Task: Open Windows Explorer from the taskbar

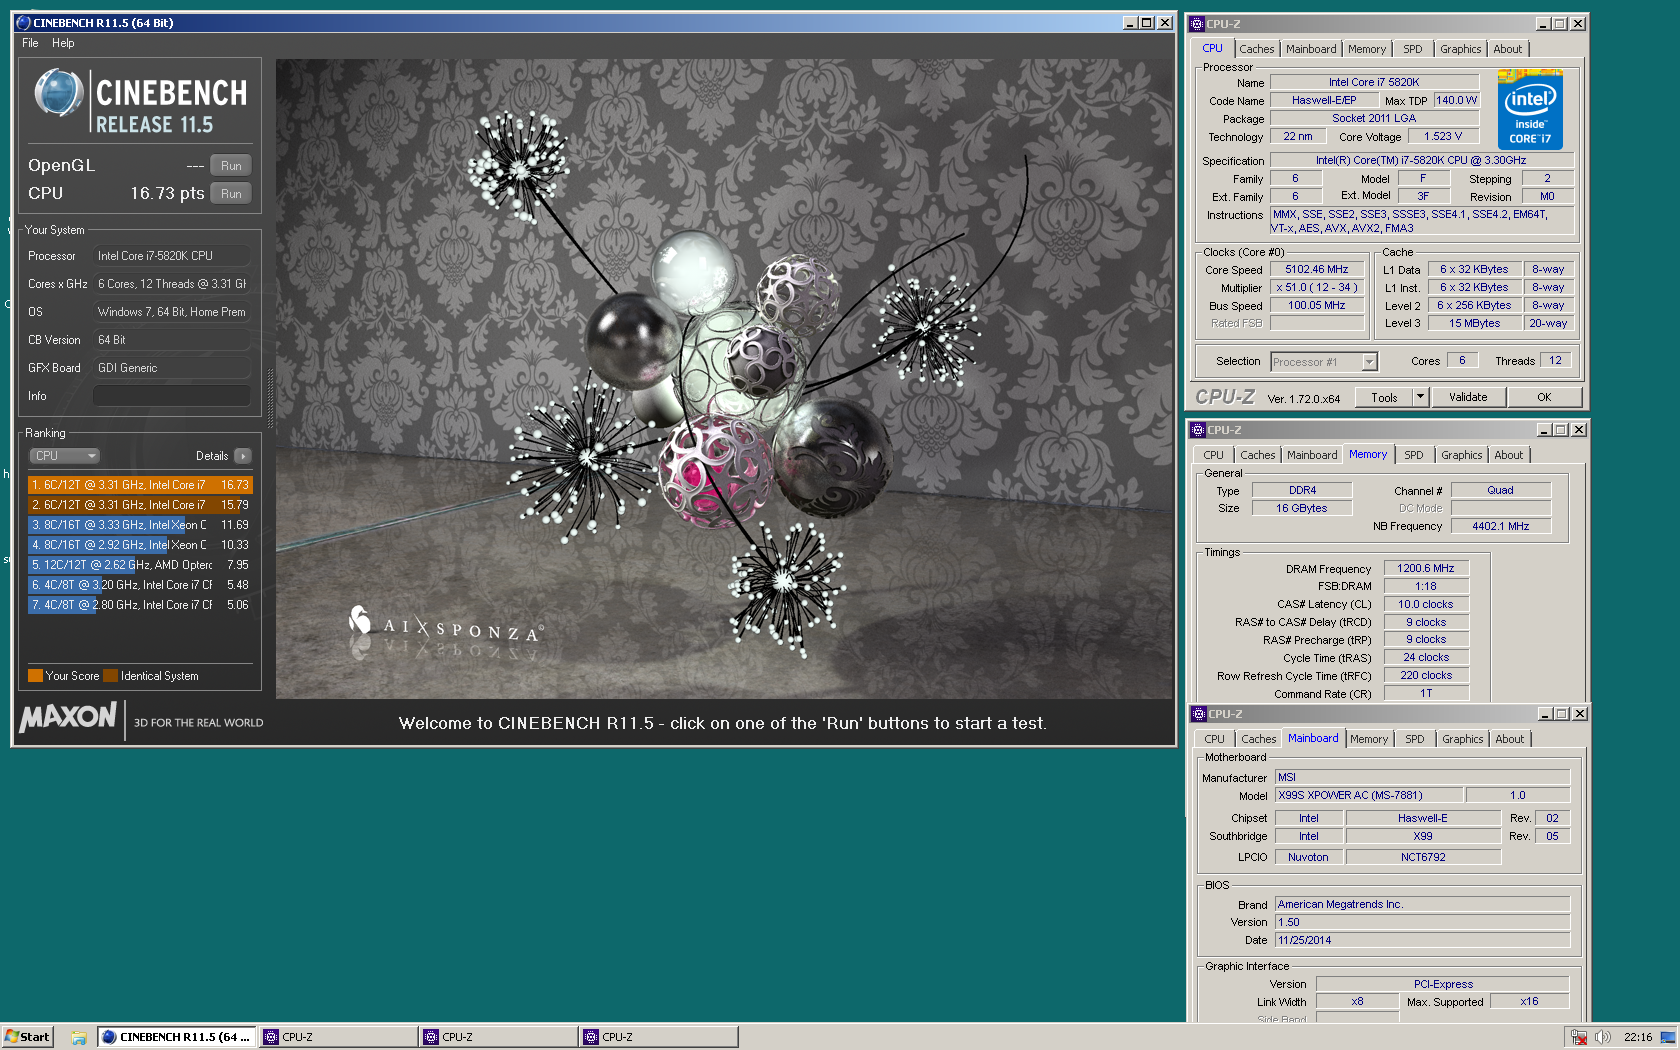Action: 78,1037
